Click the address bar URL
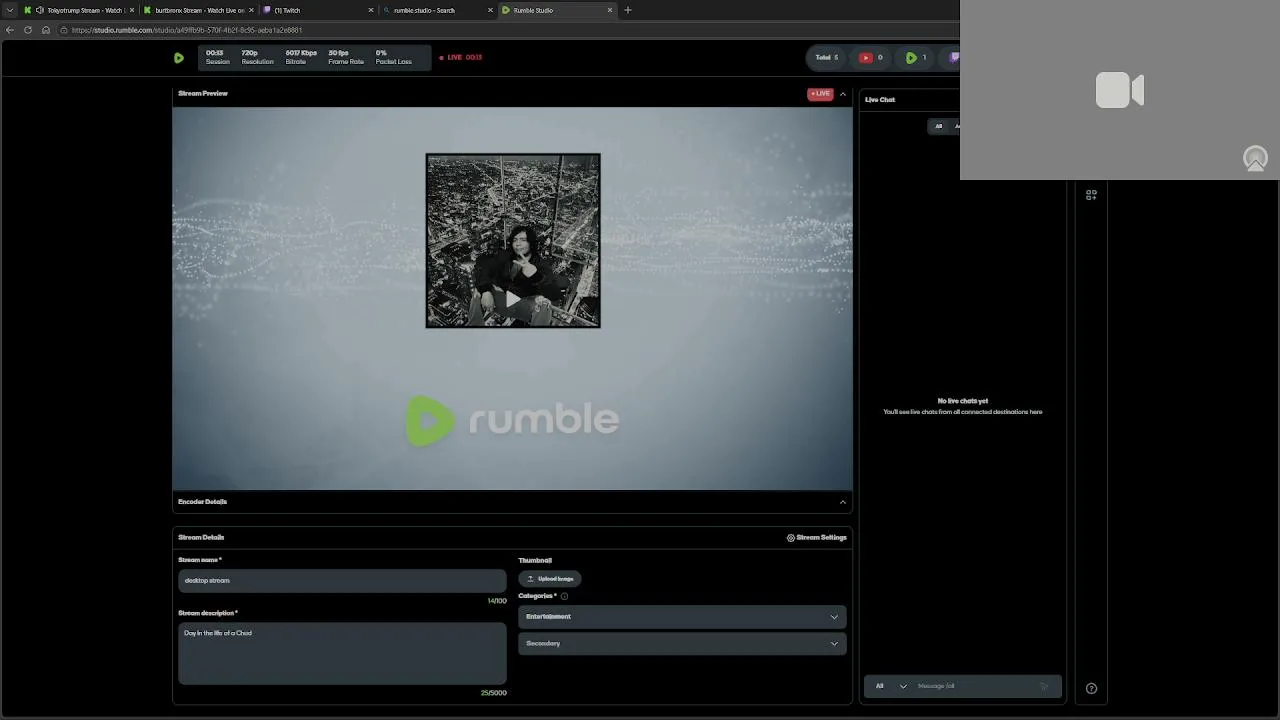 (187, 30)
